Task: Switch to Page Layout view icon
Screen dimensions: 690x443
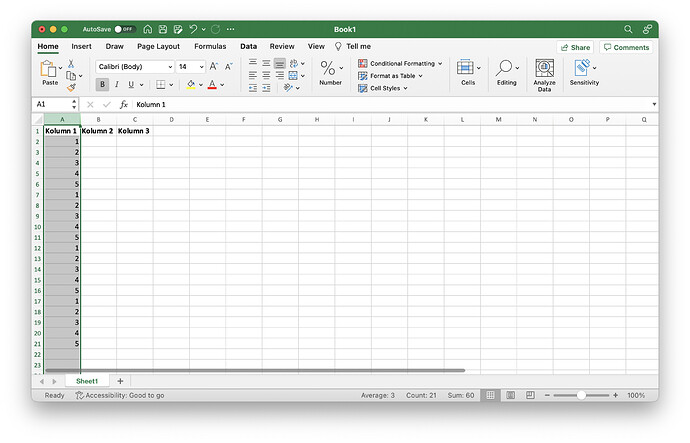Action: [x=510, y=395]
